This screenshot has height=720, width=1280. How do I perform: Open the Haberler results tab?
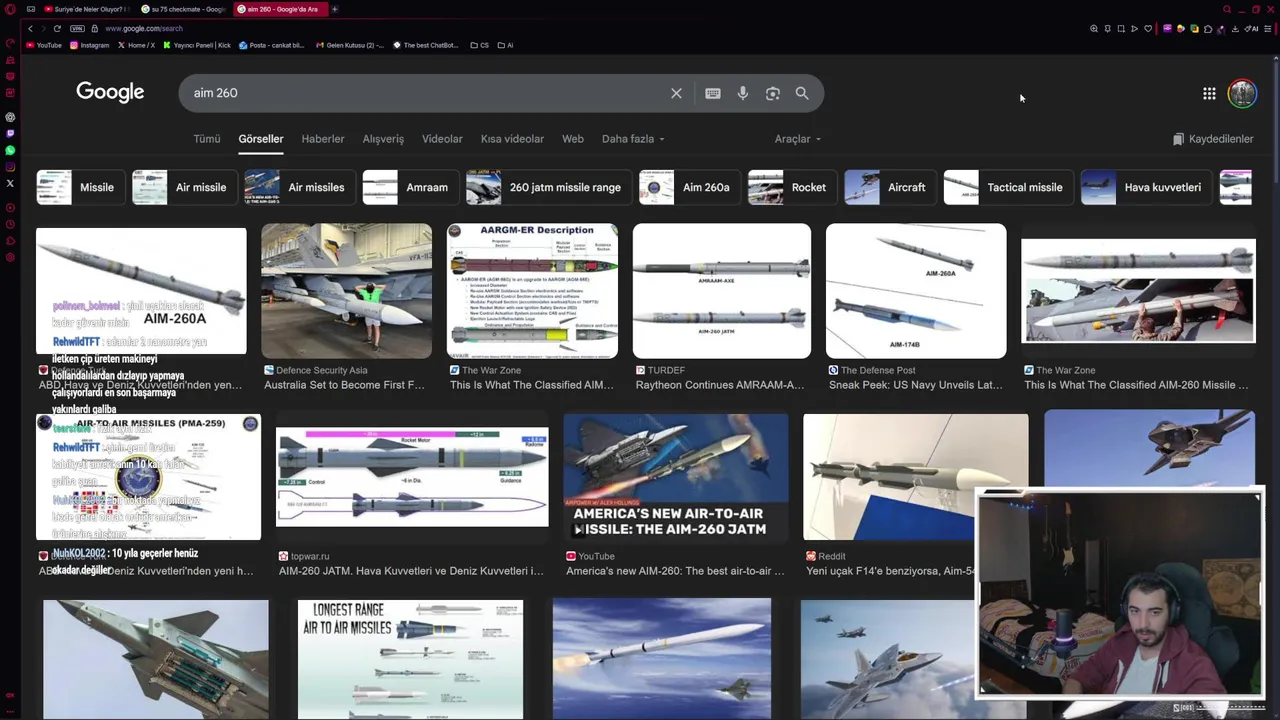pos(323,139)
